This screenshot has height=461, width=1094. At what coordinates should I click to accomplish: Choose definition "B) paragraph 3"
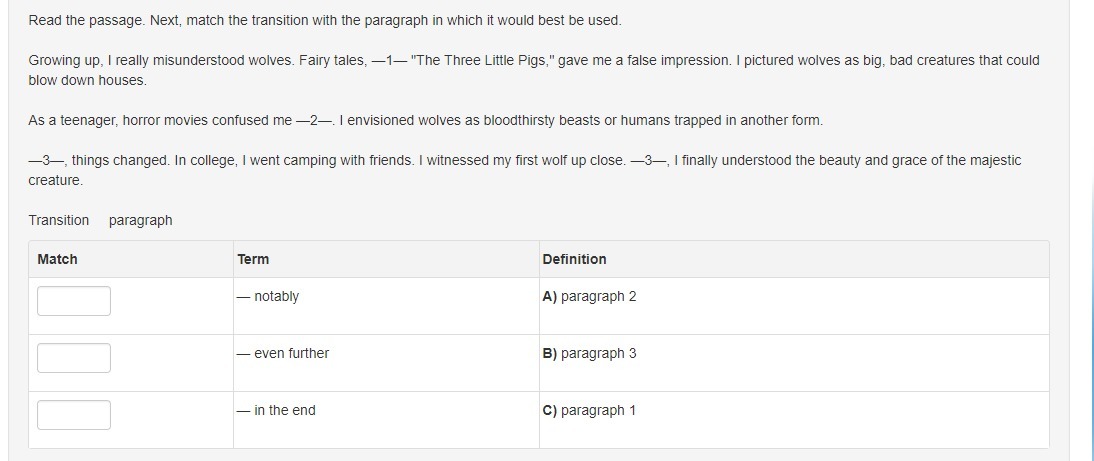coord(589,353)
